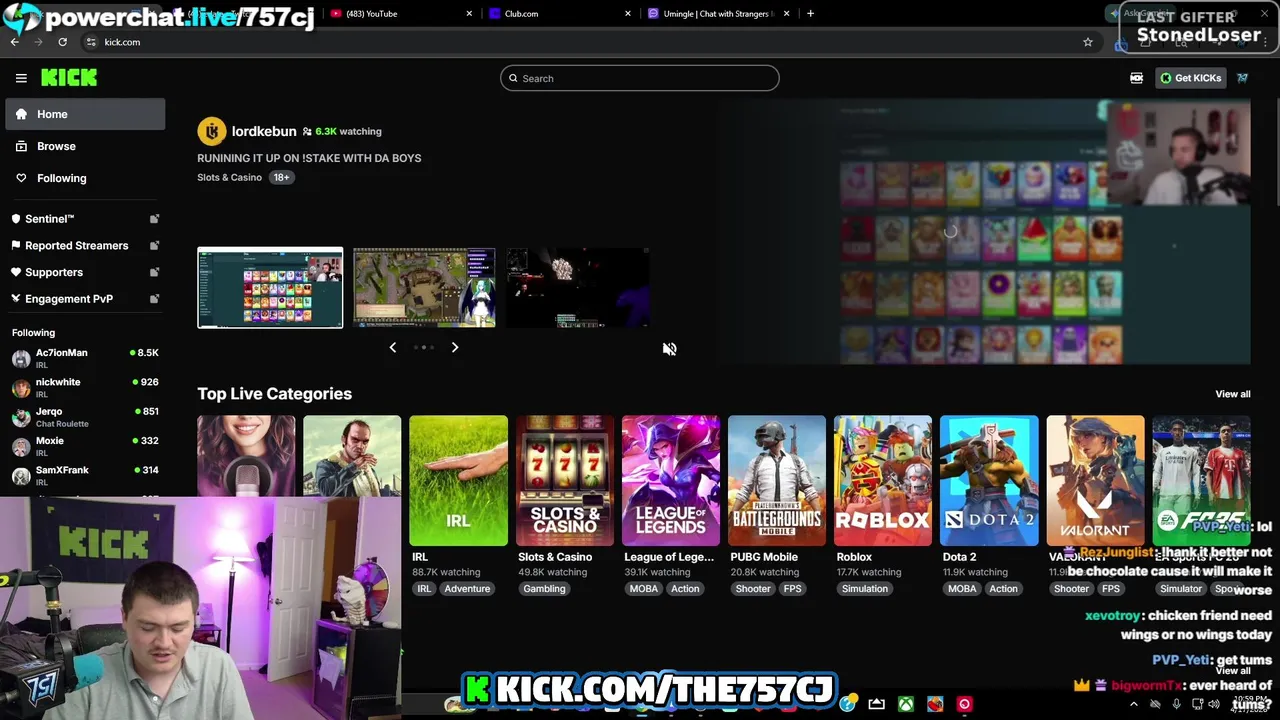Click the Simulation tag under Roblox
Viewport: 1280px width, 720px height.
click(x=864, y=589)
